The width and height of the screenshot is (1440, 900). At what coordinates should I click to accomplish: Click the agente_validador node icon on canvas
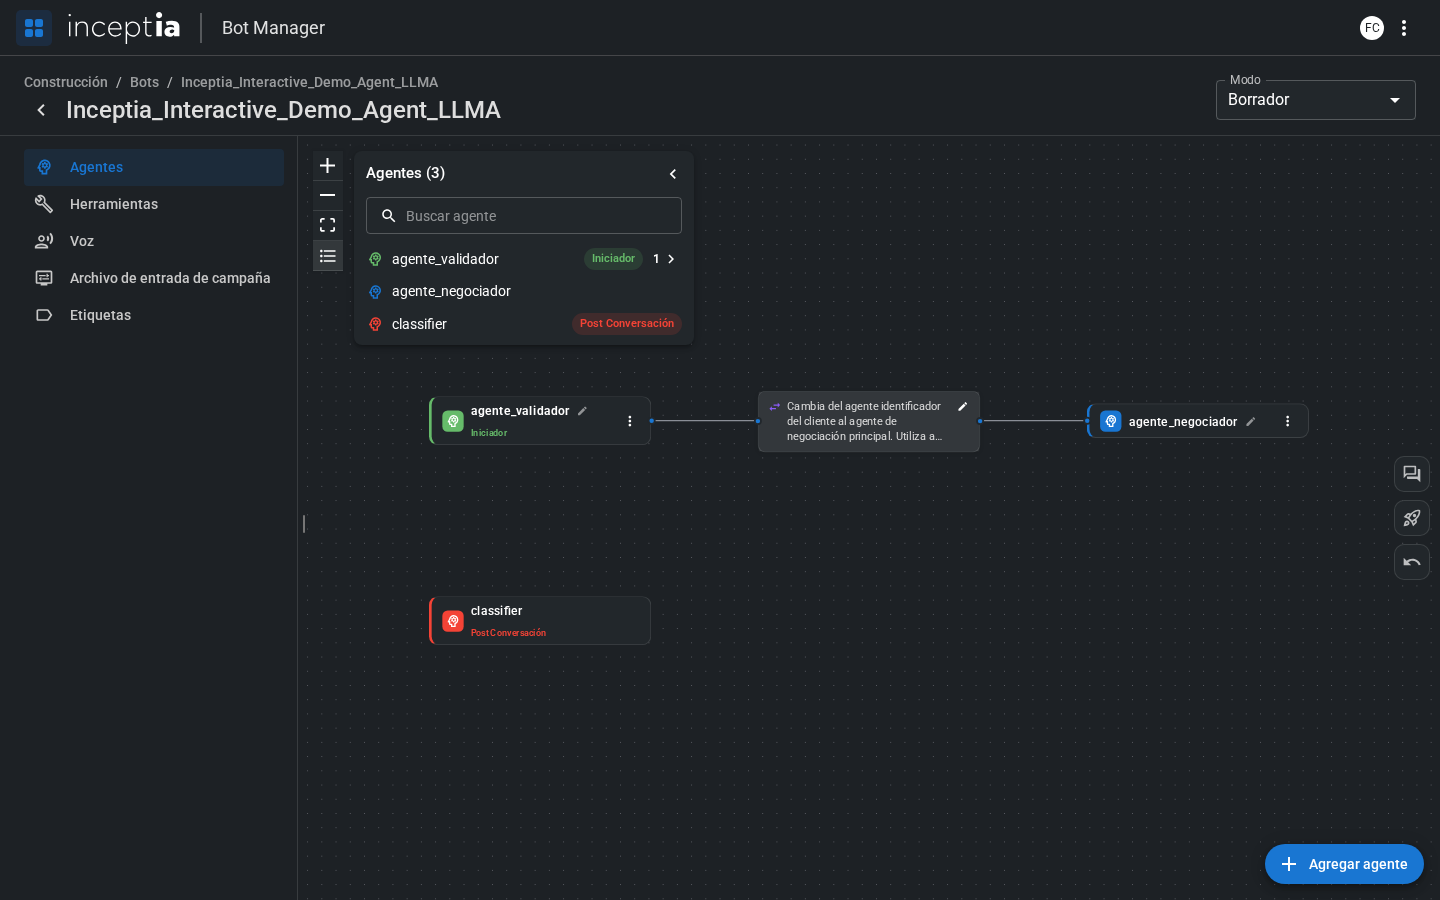(453, 421)
